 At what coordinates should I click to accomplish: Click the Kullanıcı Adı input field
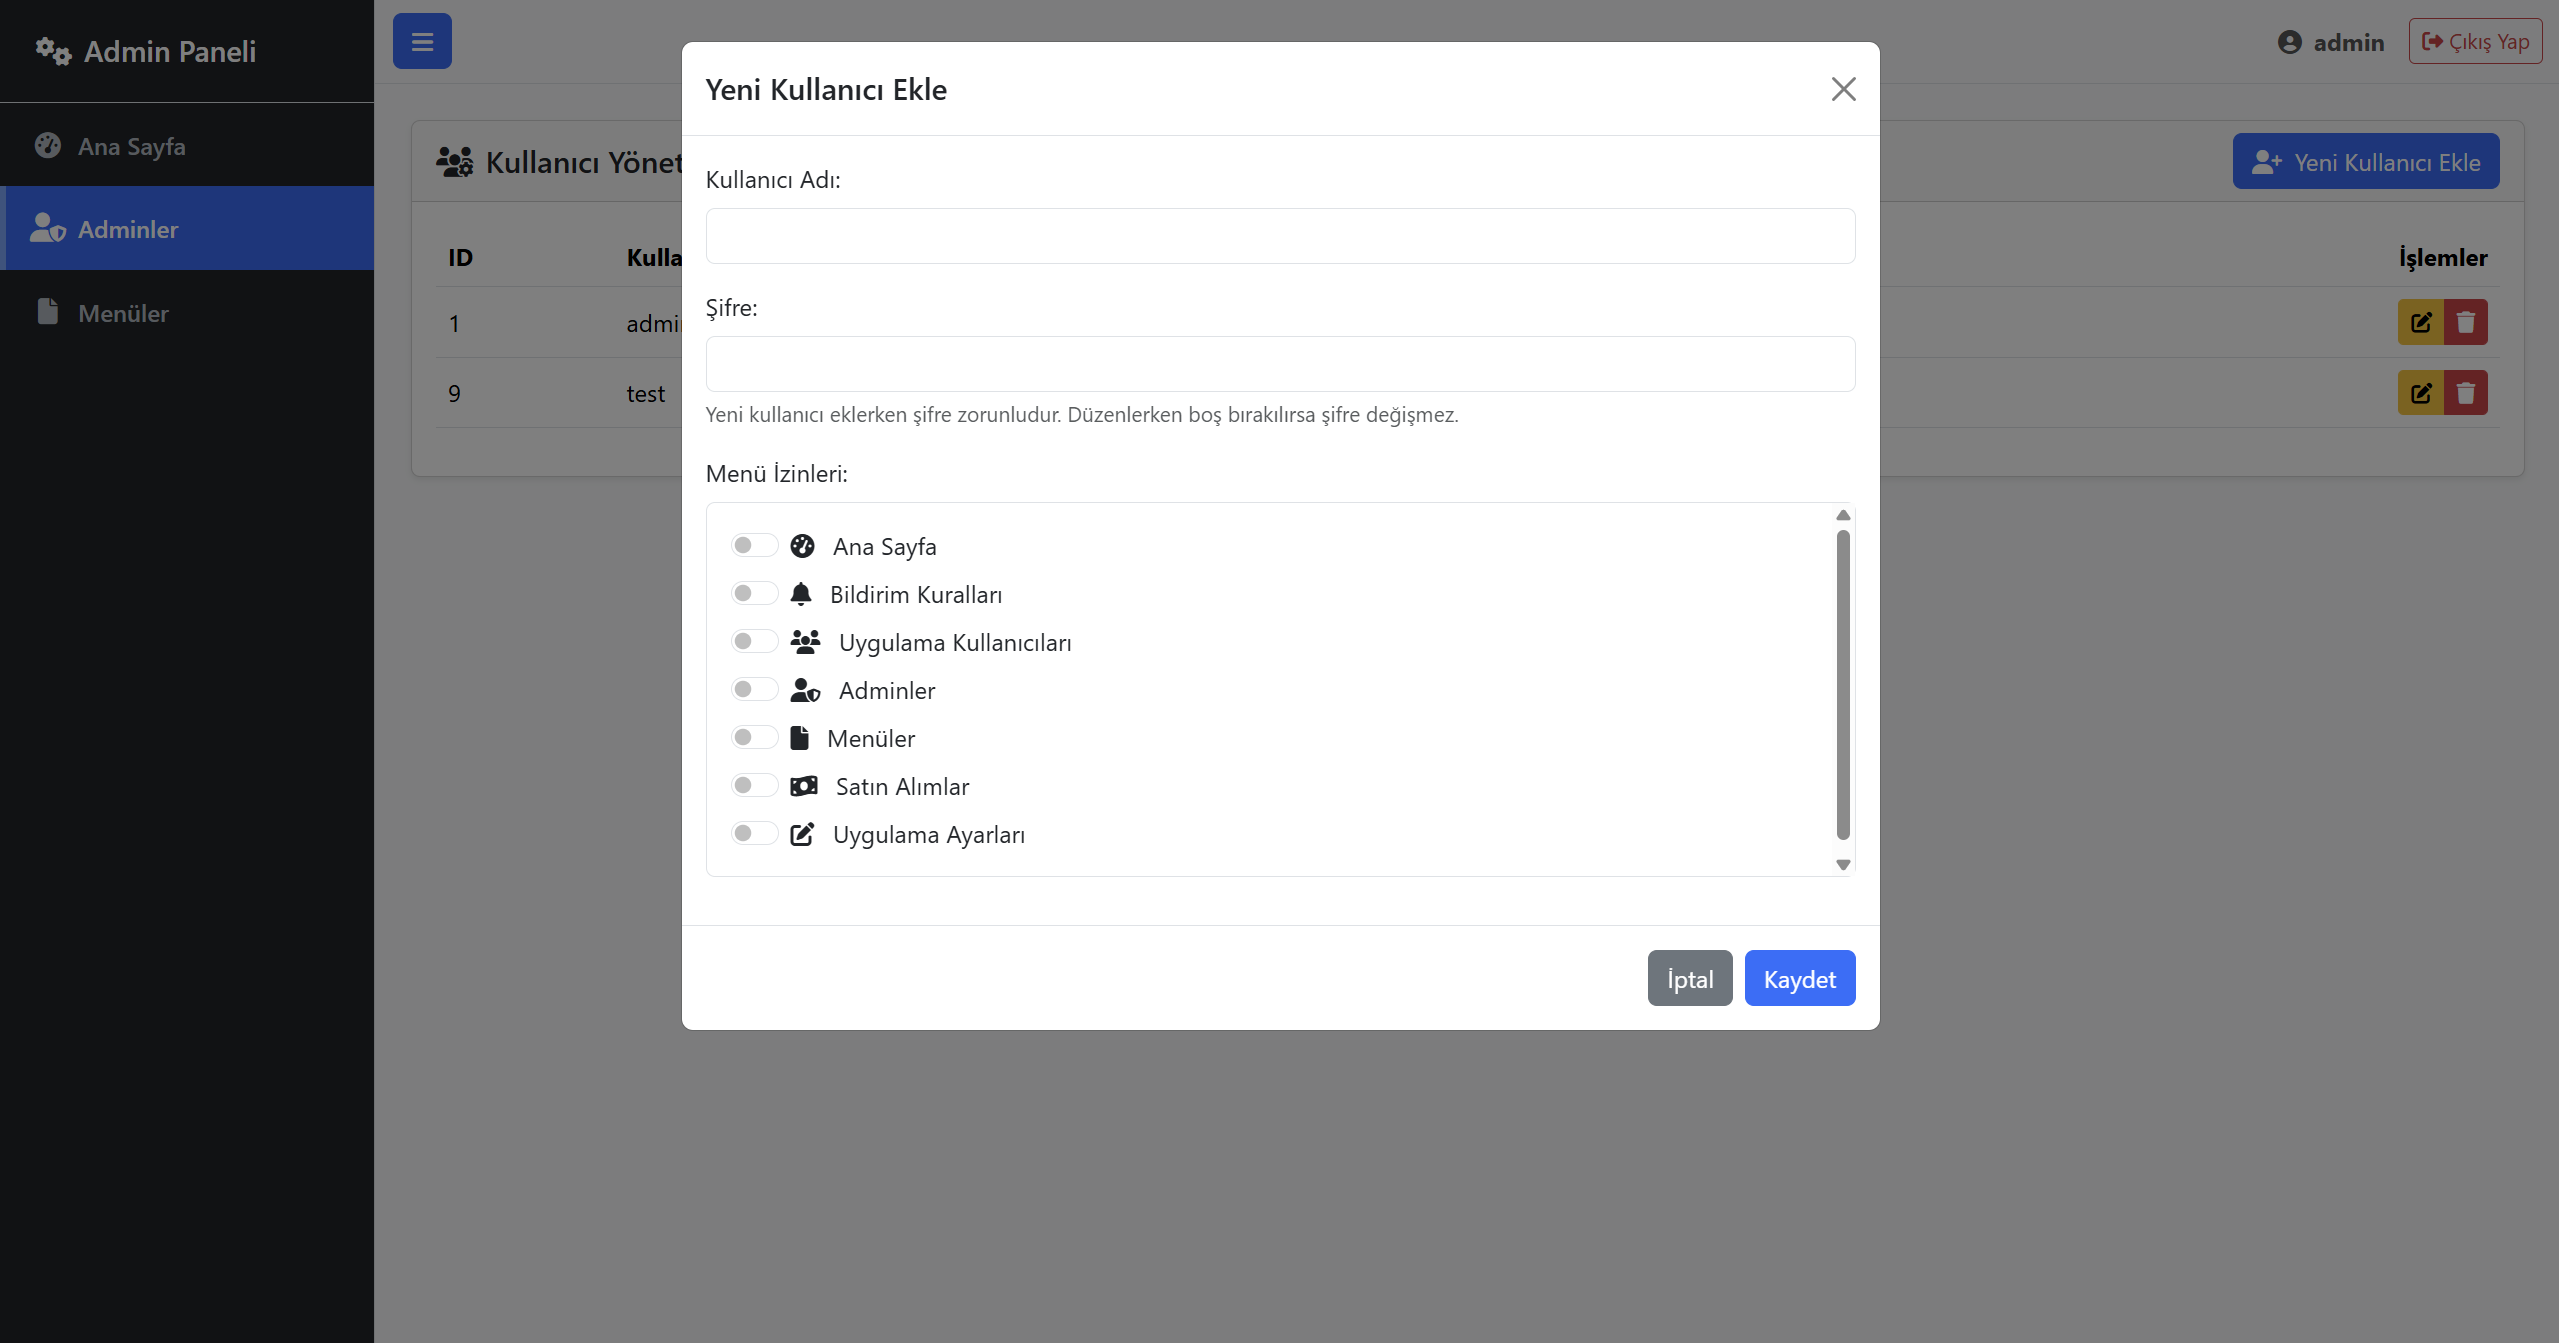pyautogui.click(x=1280, y=236)
